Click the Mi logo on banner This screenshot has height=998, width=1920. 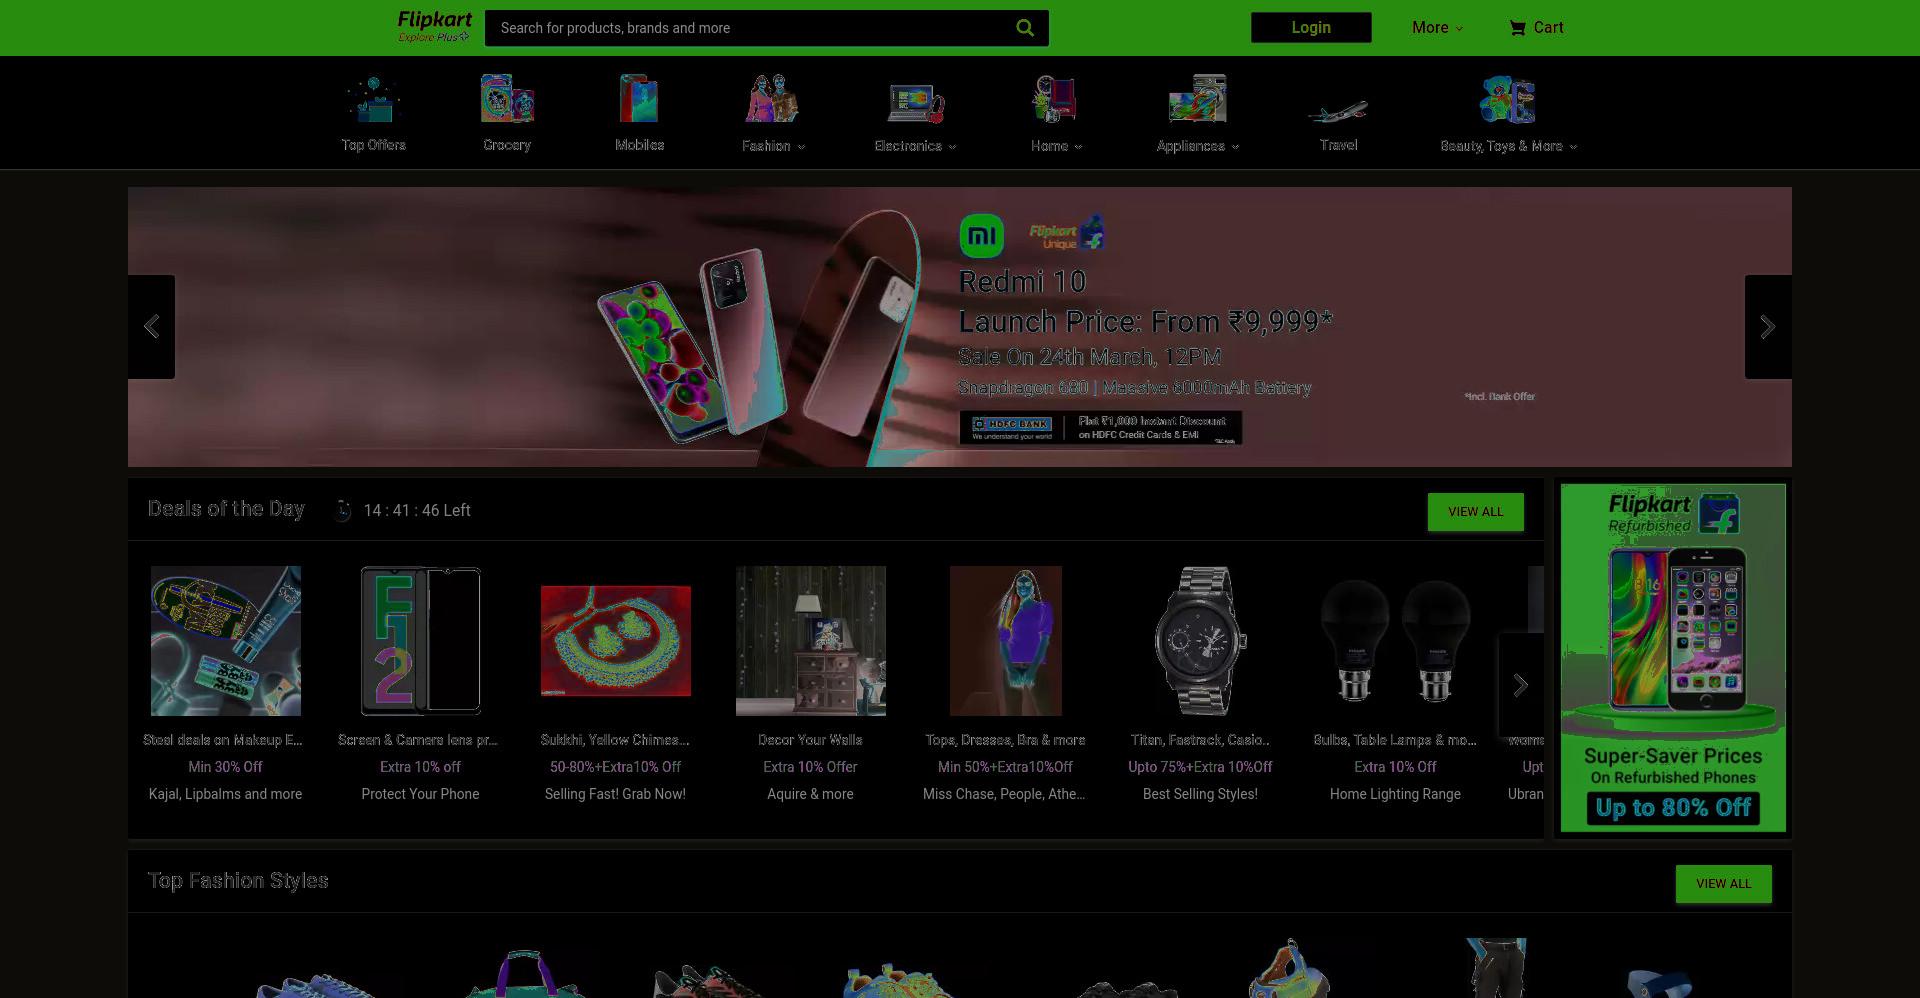click(981, 236)
